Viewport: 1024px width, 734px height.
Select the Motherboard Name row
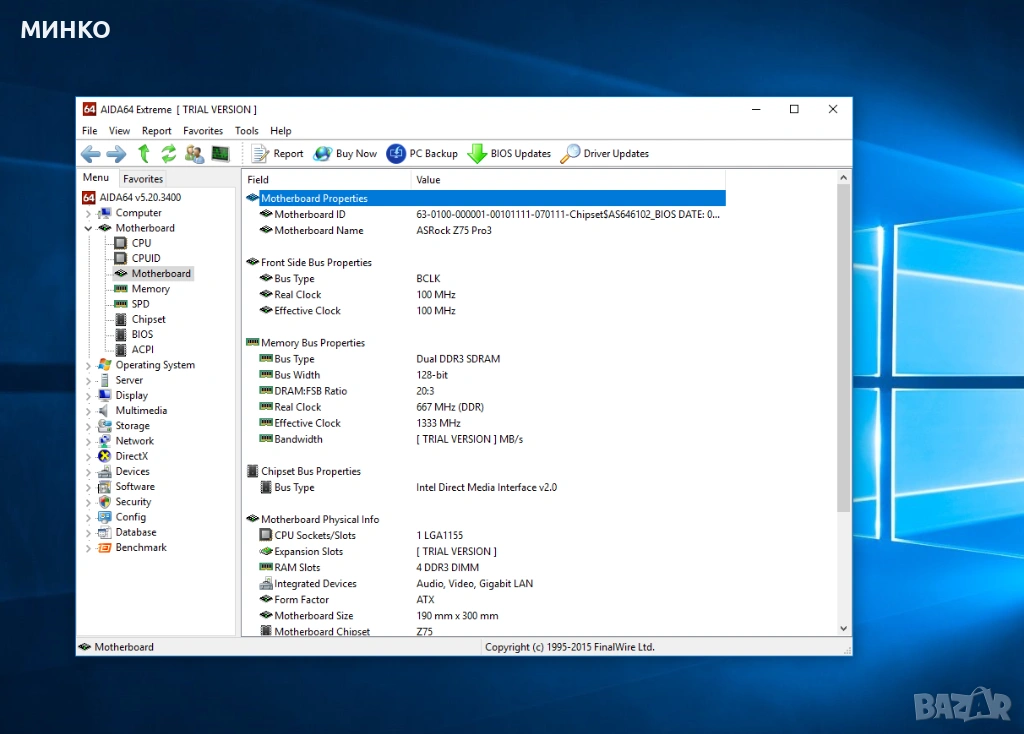[319, 231]
